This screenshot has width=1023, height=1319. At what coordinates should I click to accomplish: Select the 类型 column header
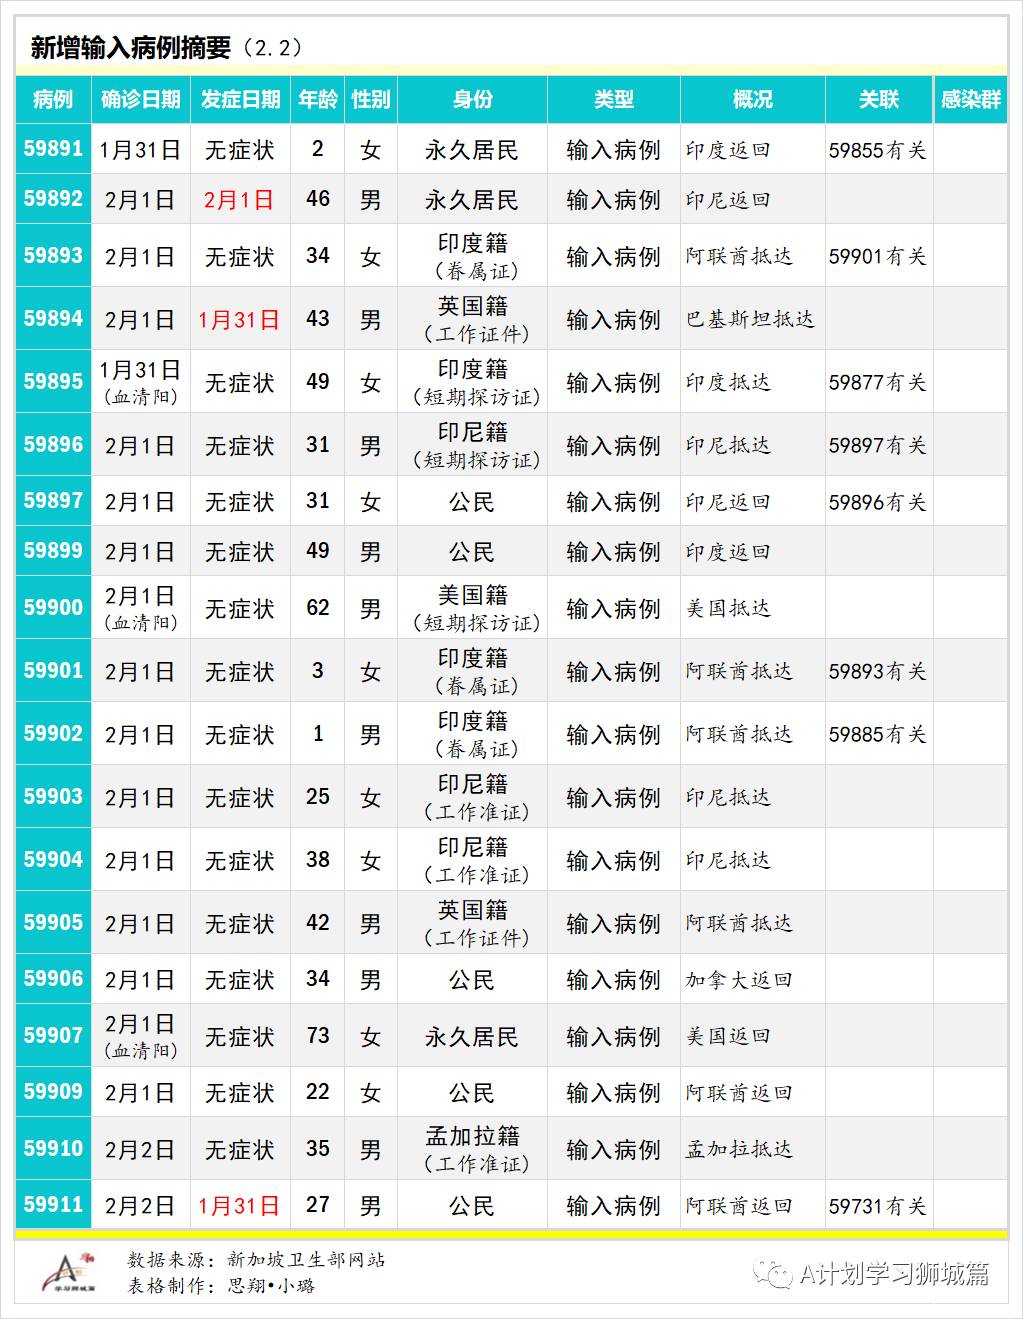pos(612,100)
